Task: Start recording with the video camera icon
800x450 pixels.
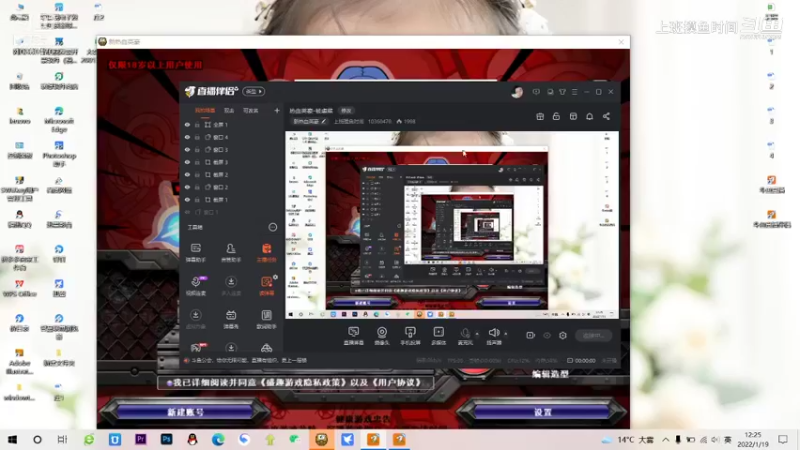Action: click(x=531, y=335)
